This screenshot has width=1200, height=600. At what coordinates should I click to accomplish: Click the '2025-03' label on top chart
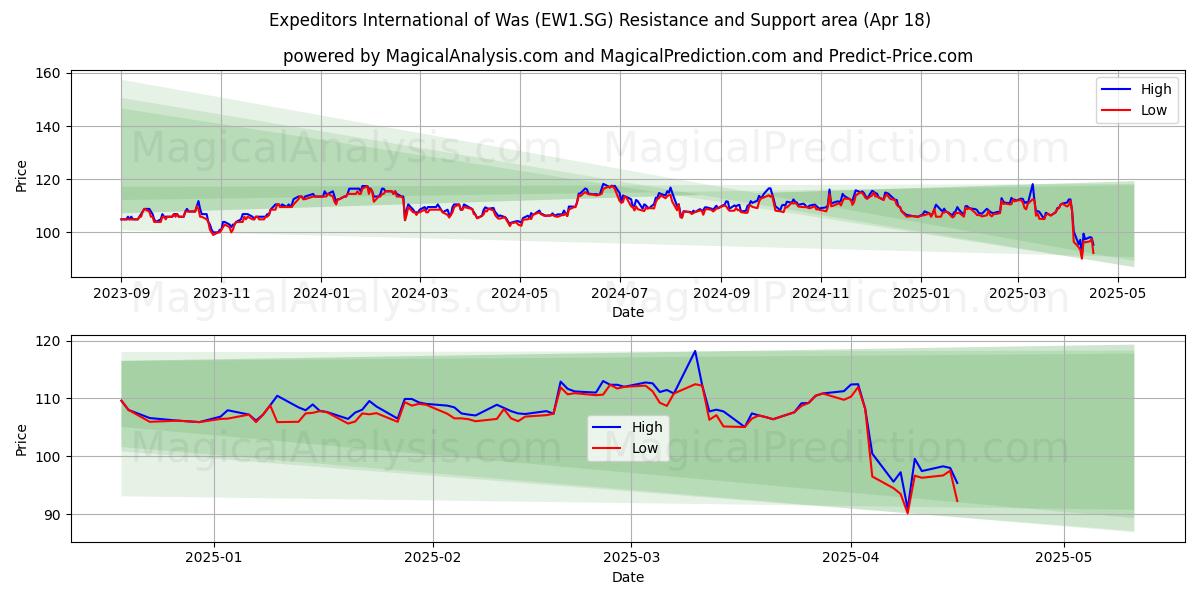click(x=1018, y=295)
